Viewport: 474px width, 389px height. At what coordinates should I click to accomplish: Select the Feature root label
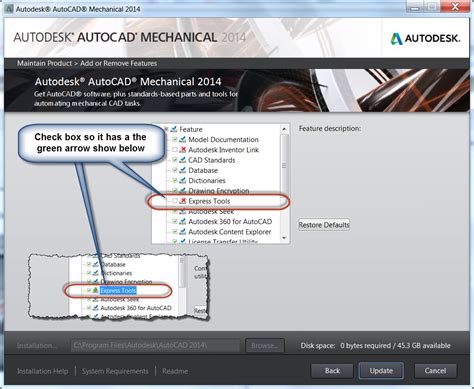coord(191,129)
